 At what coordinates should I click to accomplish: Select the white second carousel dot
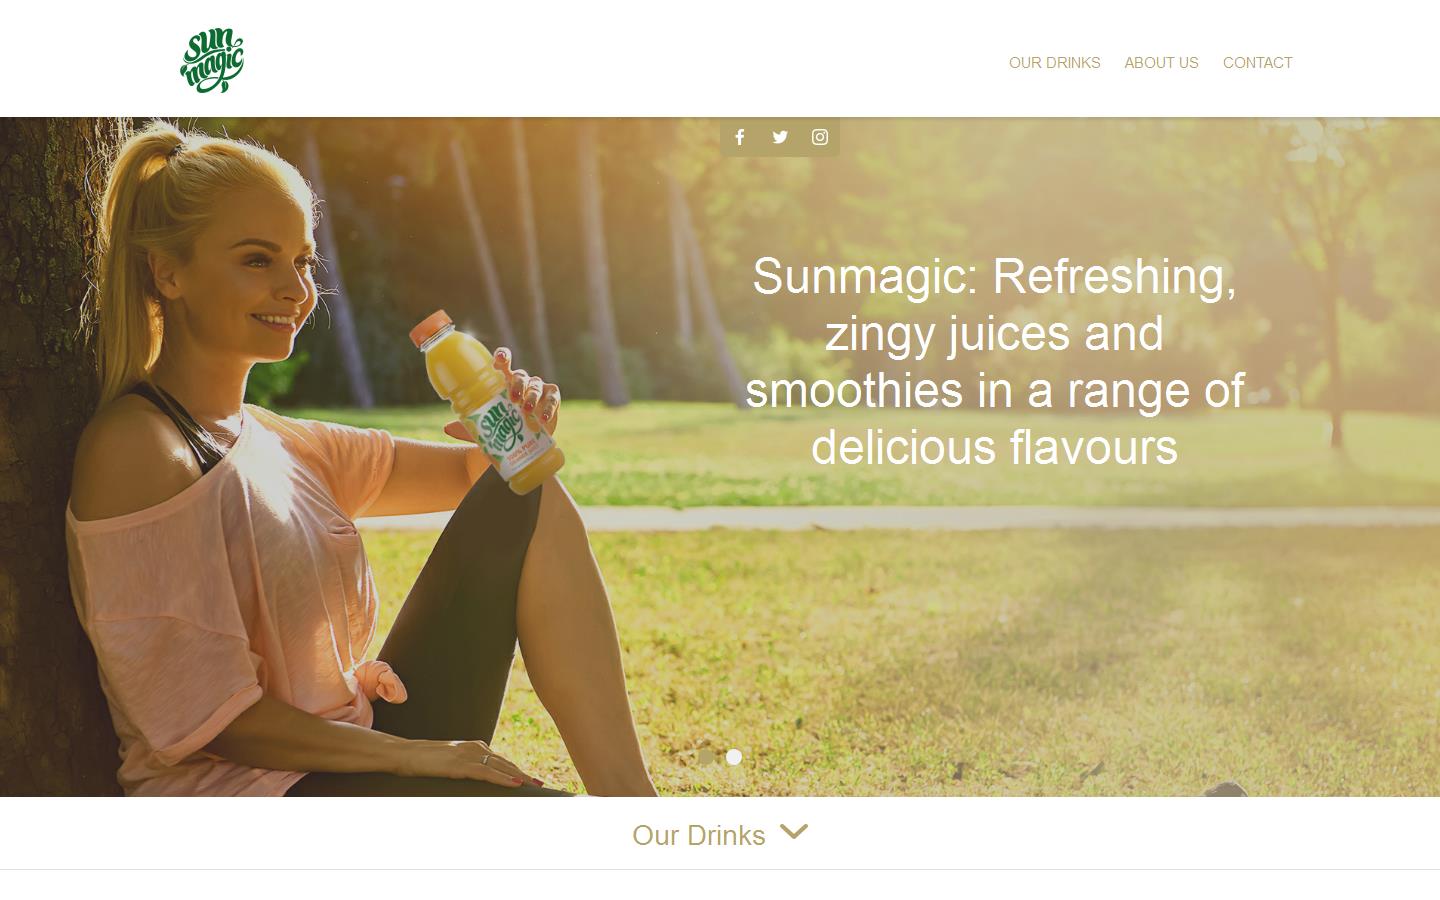pyautogui.click(x=734, y=757)
